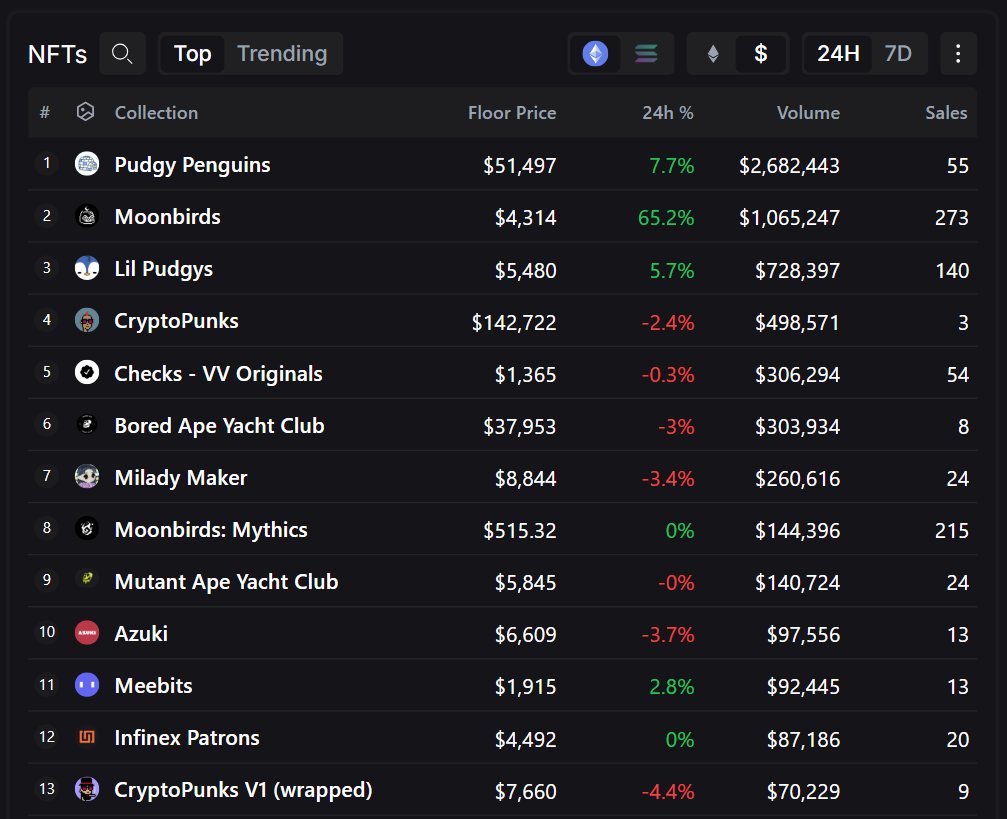Select the 7D time range
This screenshot has height=819, width=1007.
[898, 53]
